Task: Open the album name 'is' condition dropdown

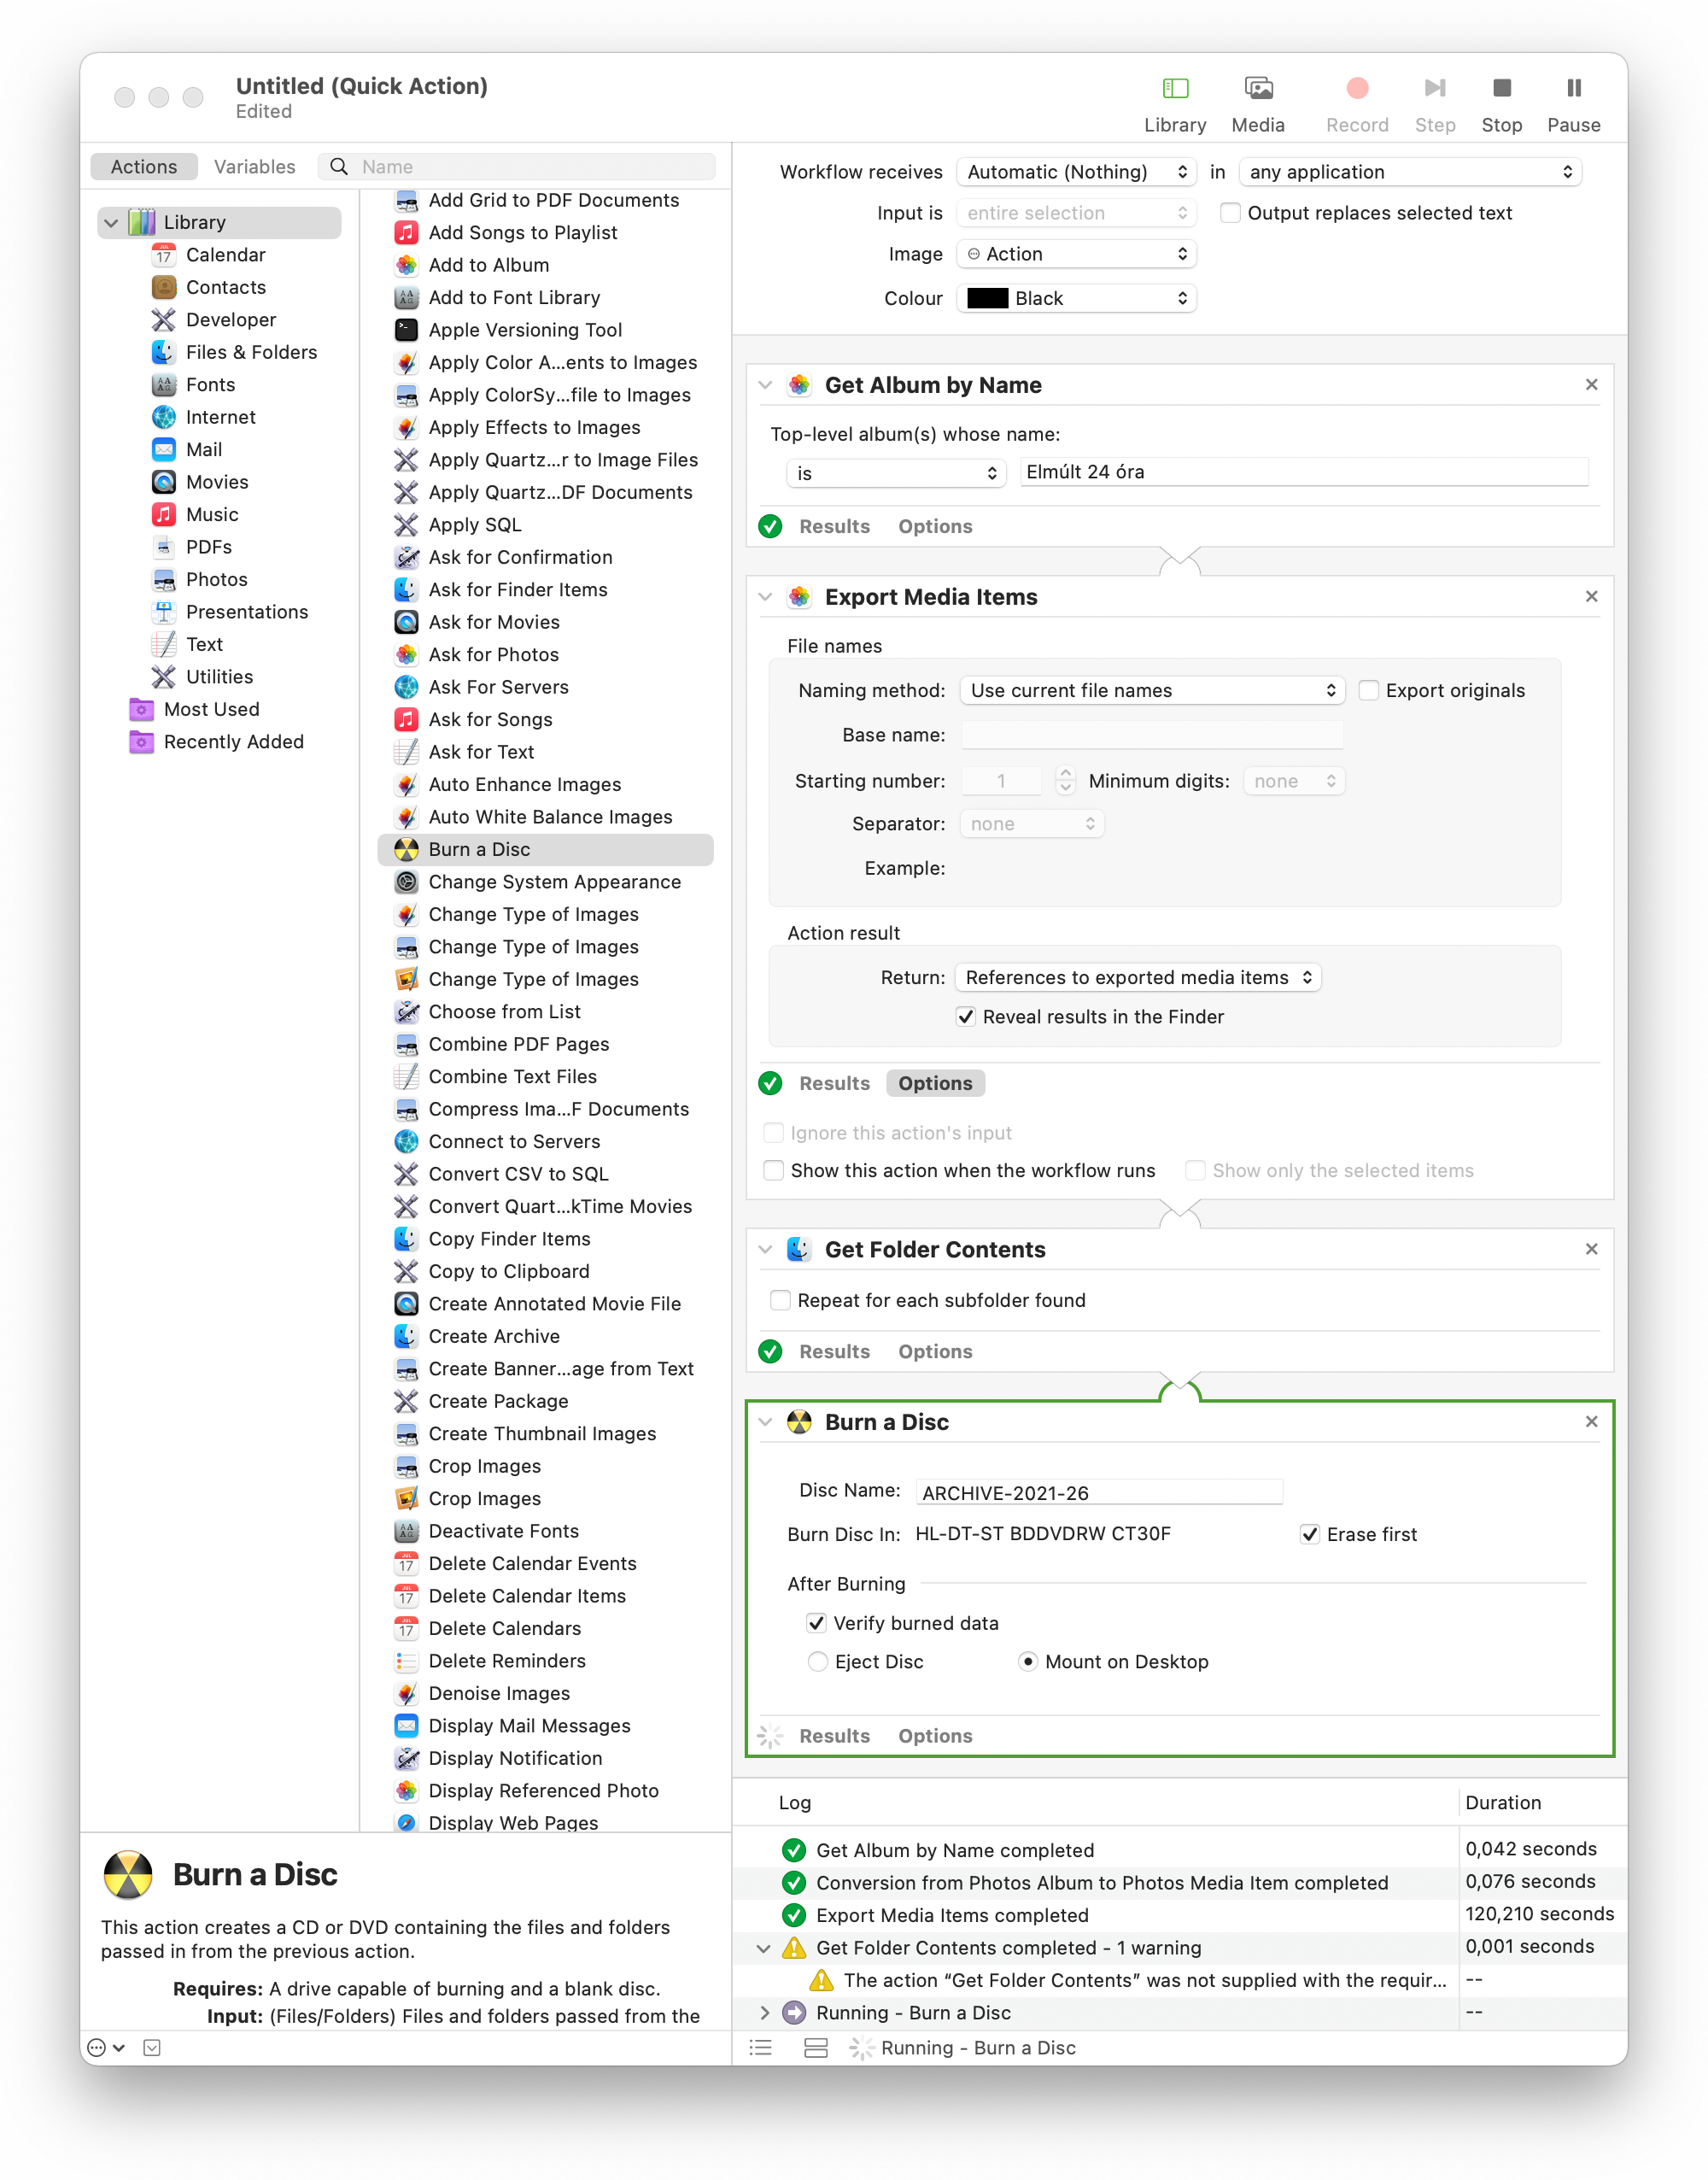Action: (896, 473)
